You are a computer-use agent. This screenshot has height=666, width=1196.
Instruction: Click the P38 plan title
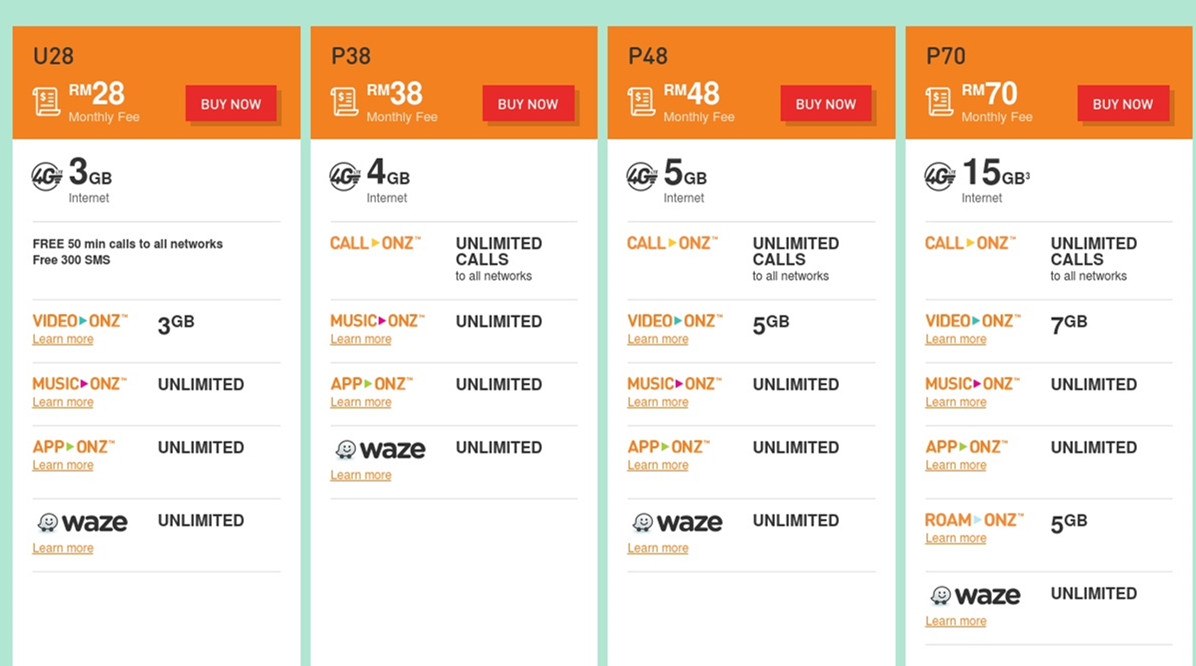351,56
